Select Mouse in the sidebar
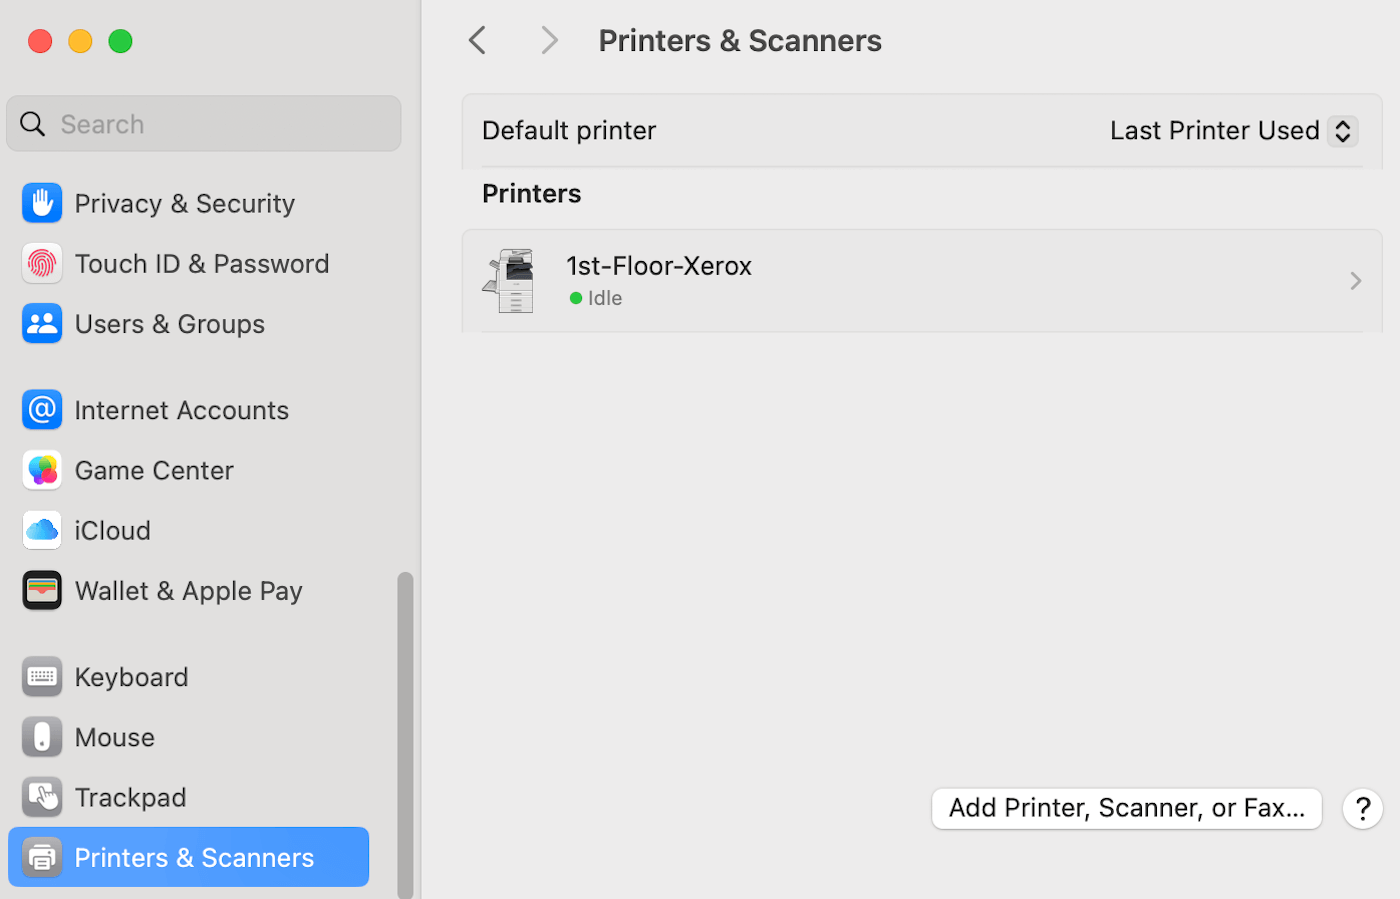1400x899 pixels. pyautogui.click(x=114, y=737)
